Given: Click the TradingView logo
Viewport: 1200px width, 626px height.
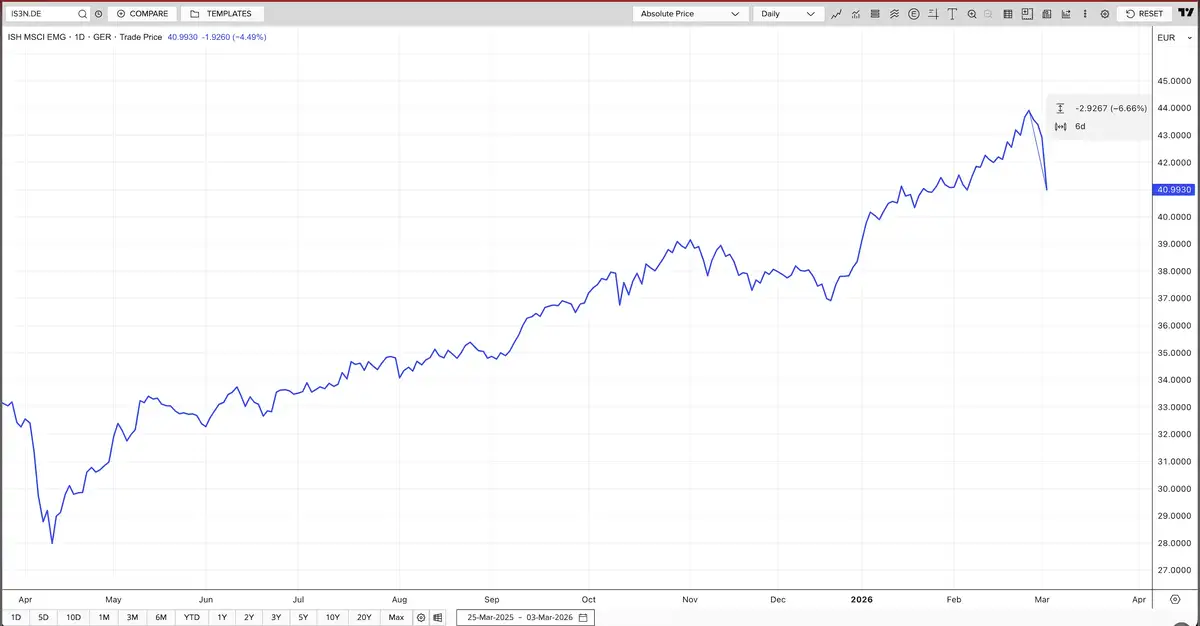Looking at the screenshot, I should 1186,13.
